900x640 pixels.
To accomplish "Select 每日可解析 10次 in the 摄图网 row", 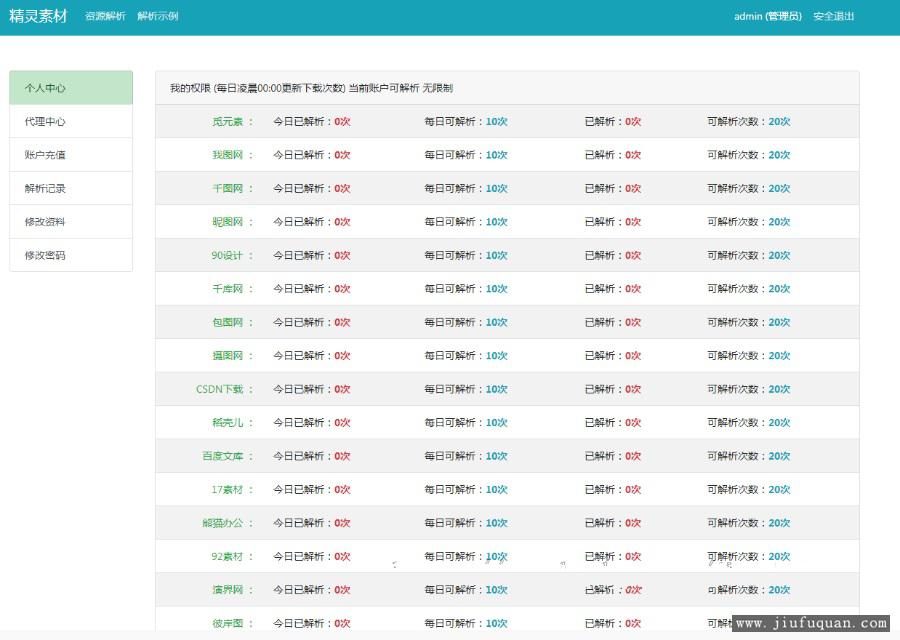I will [x=465, y=355].
